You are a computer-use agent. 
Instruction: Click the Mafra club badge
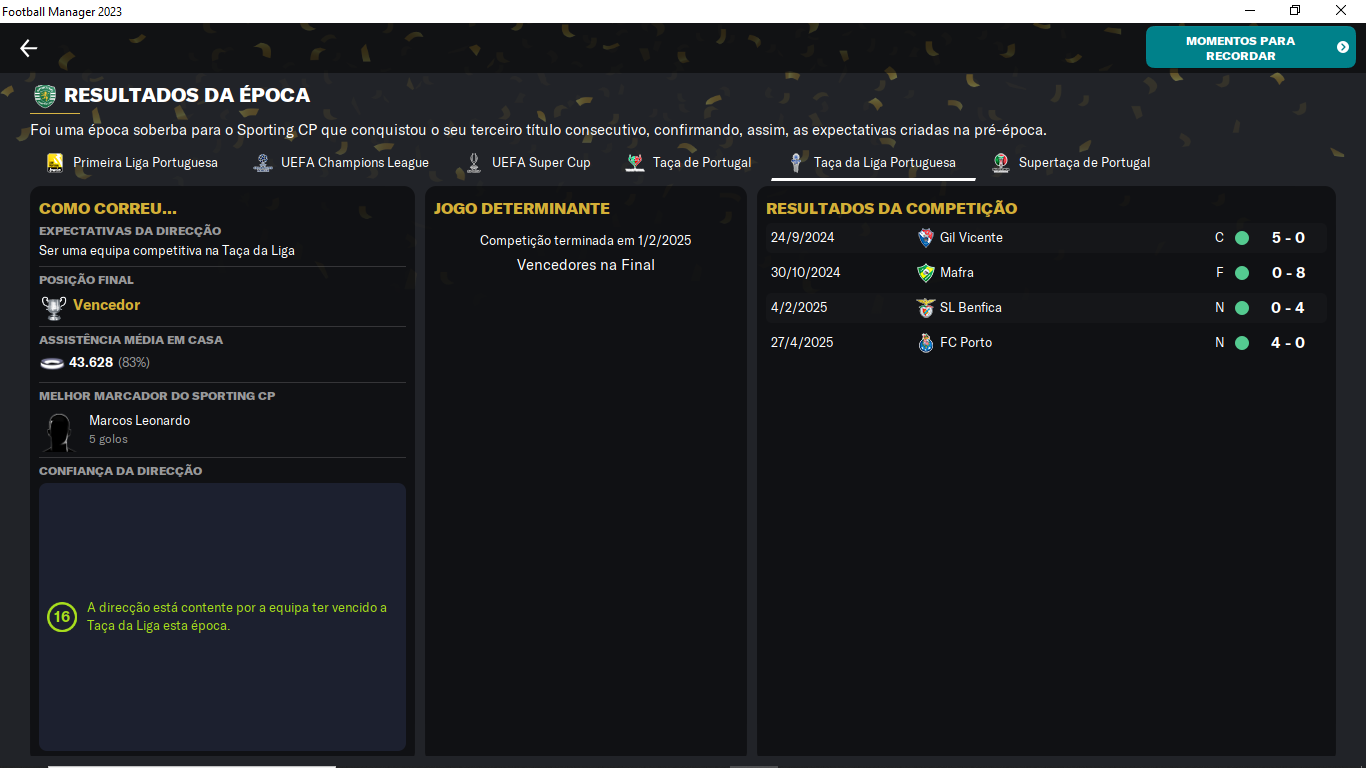926,273
